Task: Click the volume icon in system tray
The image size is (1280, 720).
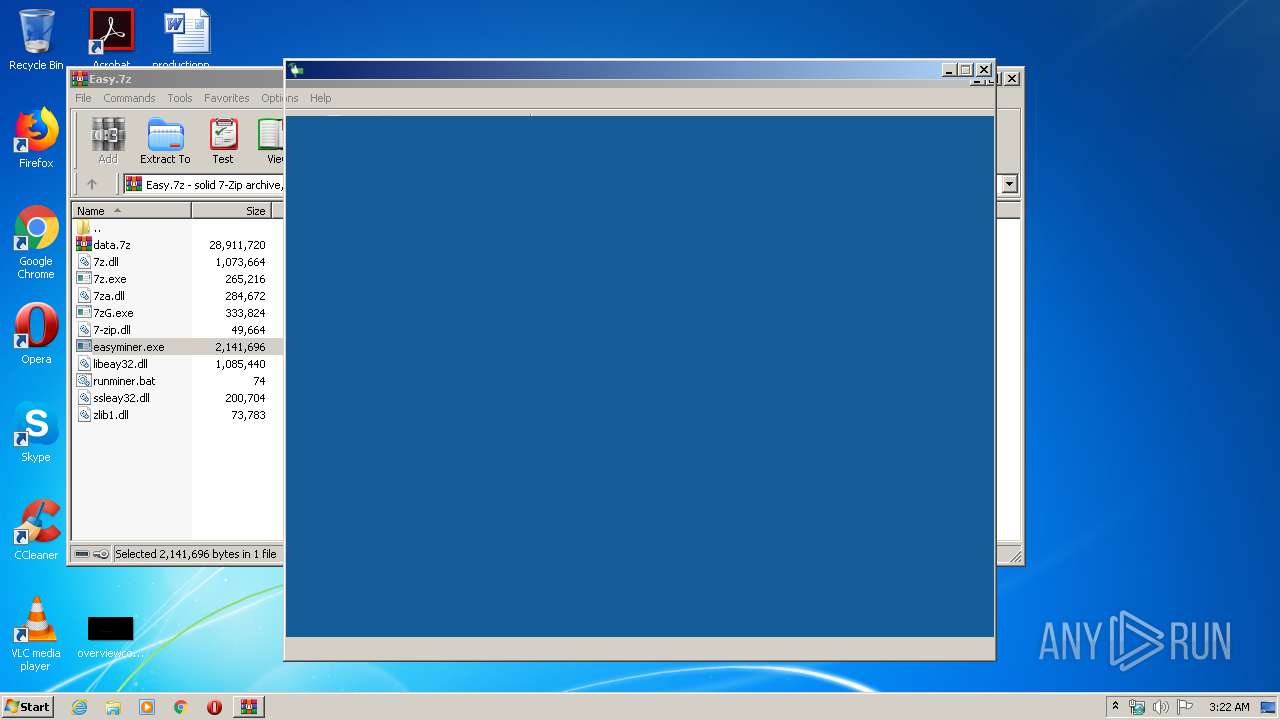Action: pyautogui.click(x=1161, y=707)
